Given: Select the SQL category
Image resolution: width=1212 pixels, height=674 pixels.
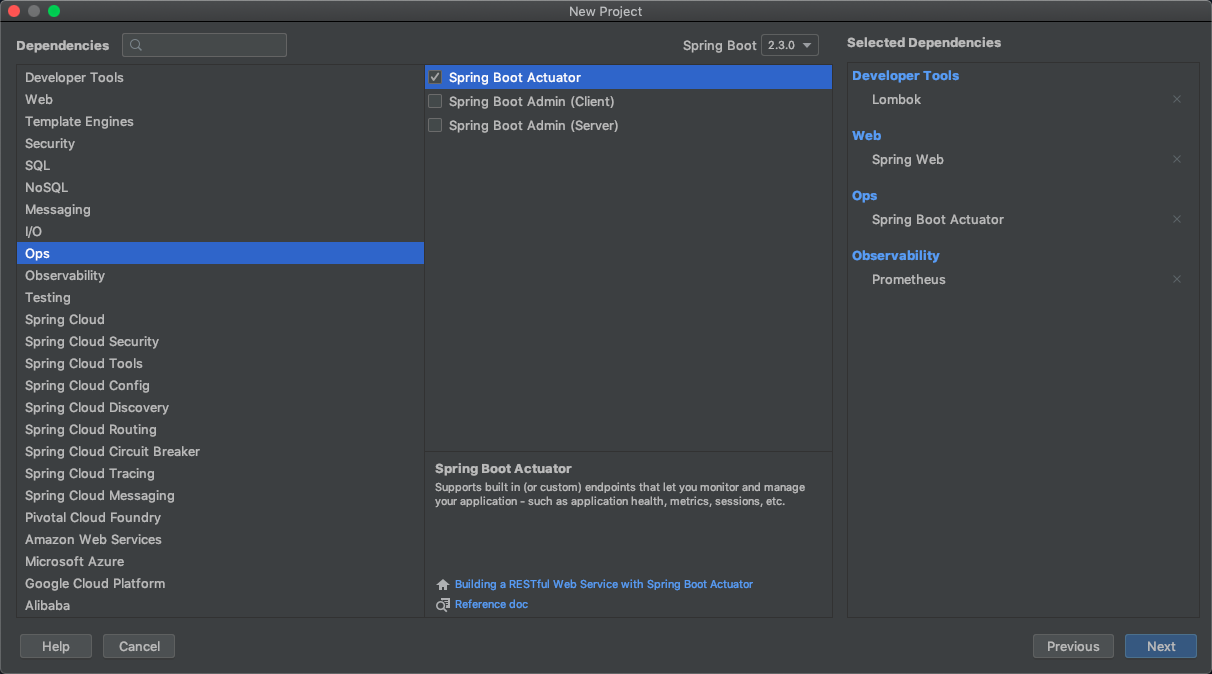Looking at the screenshot, I should click(x=220, y=165).
